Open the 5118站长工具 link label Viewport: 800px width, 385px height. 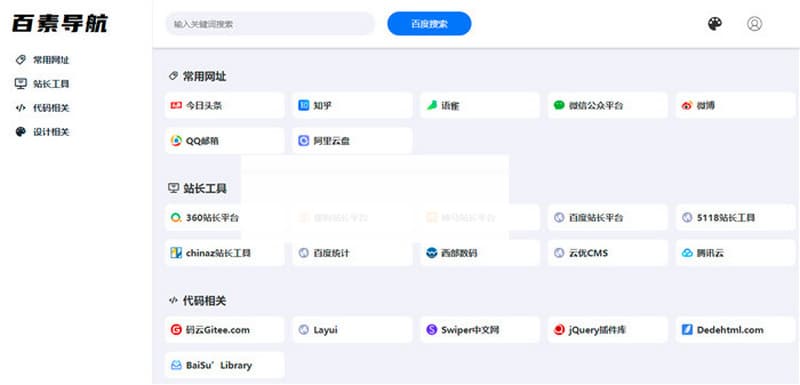726,218
